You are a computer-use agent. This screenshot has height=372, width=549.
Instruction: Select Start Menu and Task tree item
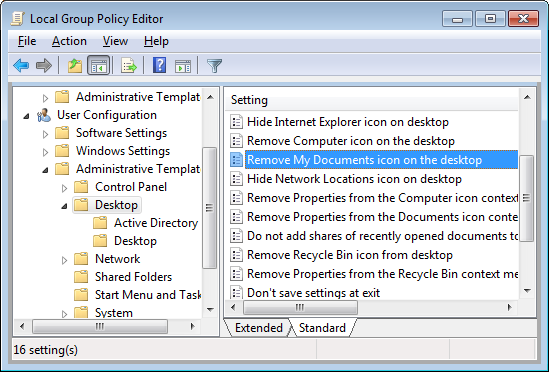(x=148, y=295)
